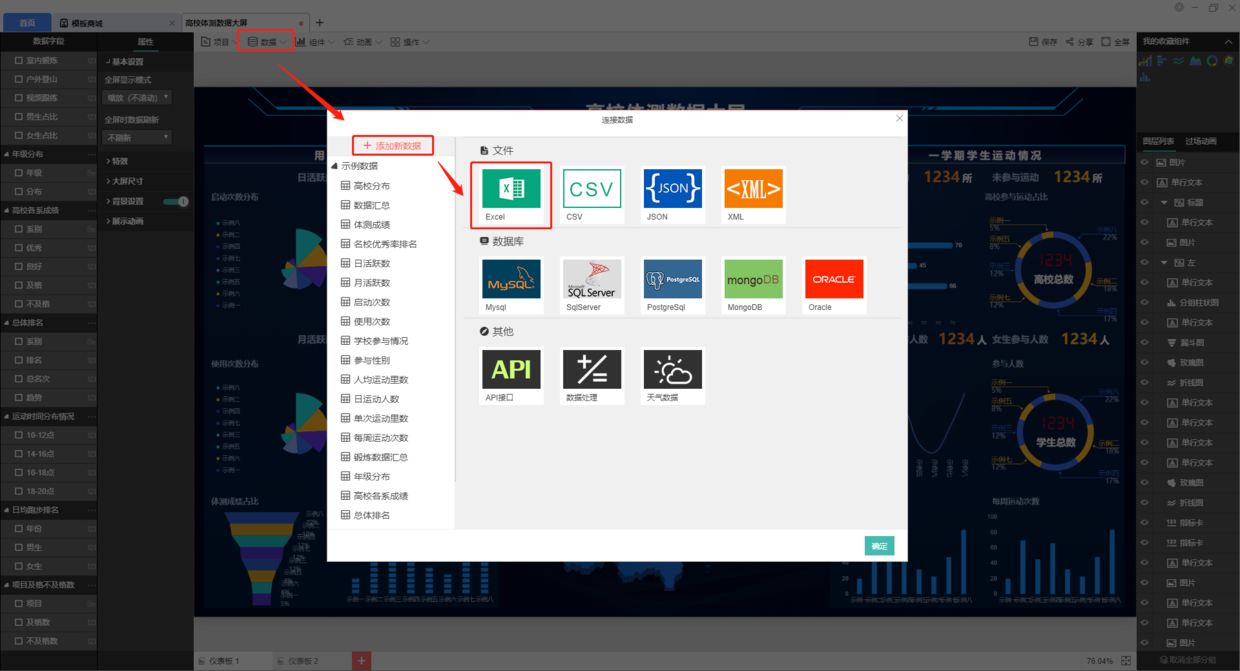Open the 动画 toolbar menu
Image resolution: width=1240 pixels, height=671 pixels.
(363, 42)
